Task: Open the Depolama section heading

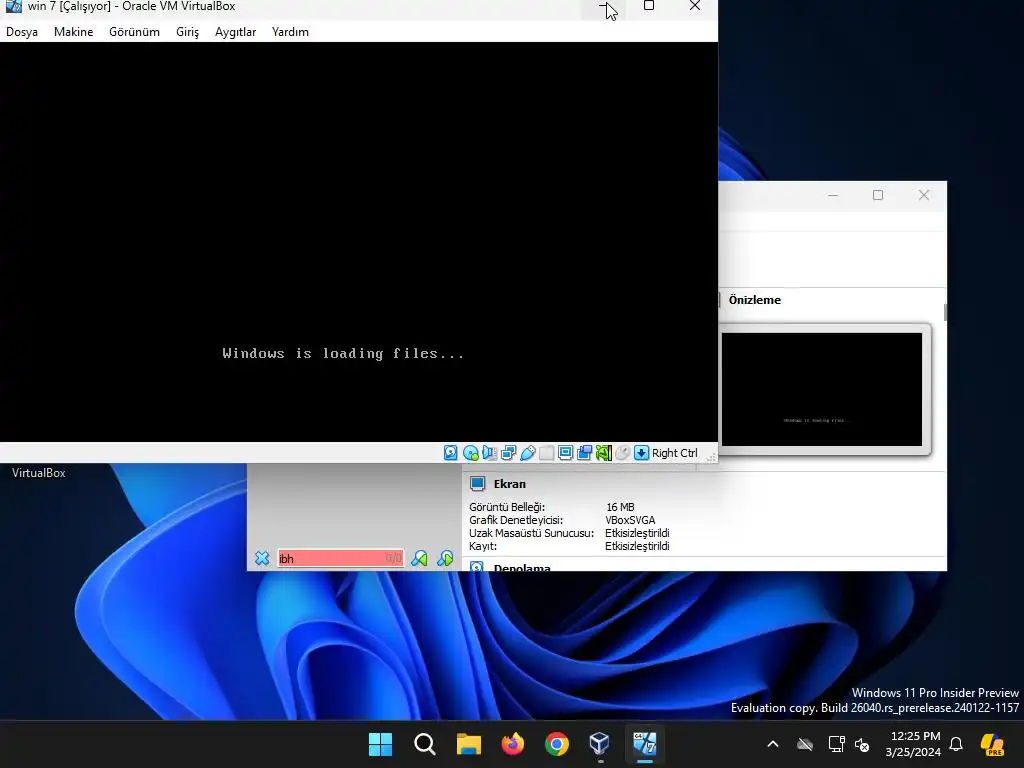Action: (x=522, y=567)
